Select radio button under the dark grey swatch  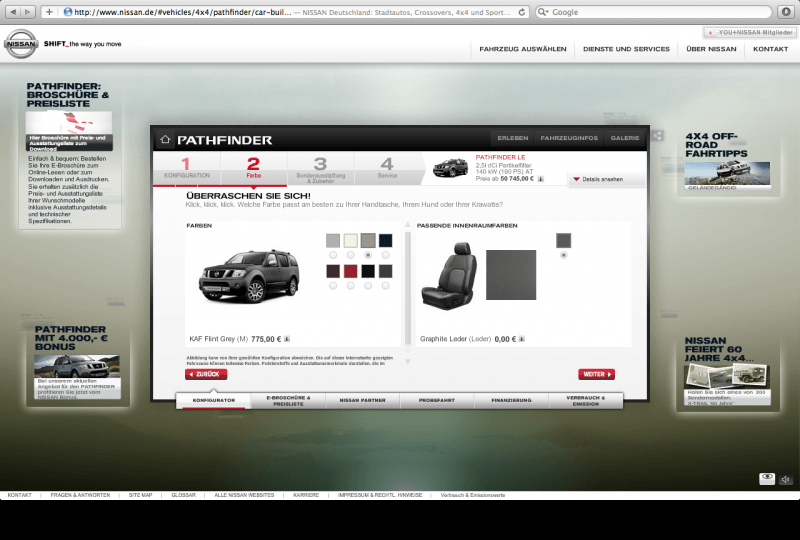[x=386, y=286]
